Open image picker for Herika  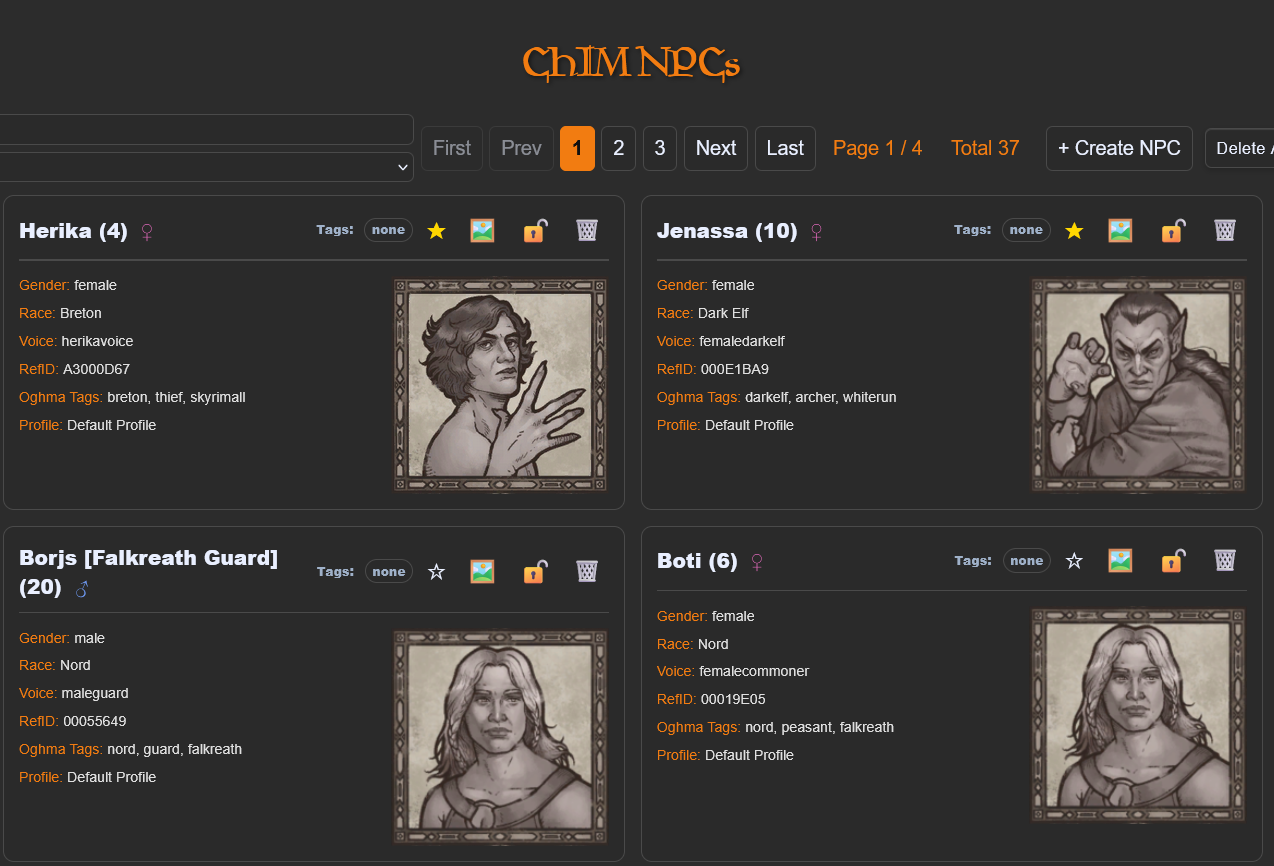[x=482, y=231]
